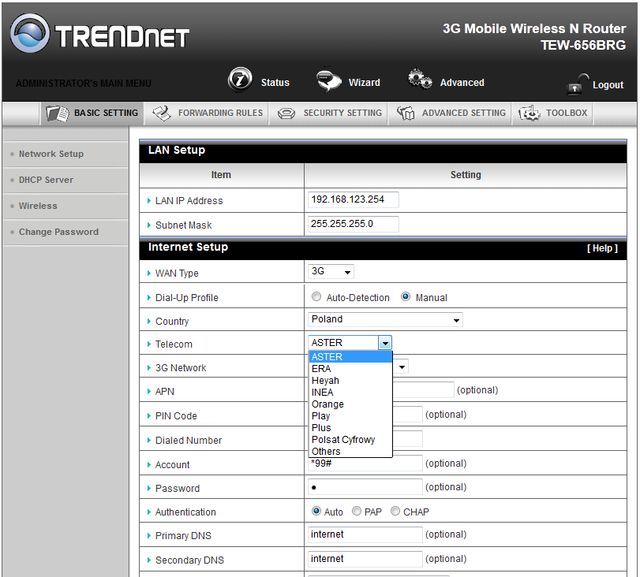The width and height of the screenshot is (640, 577).
Task: Choose Plus in the Telecom list
Action: (350, 428)
